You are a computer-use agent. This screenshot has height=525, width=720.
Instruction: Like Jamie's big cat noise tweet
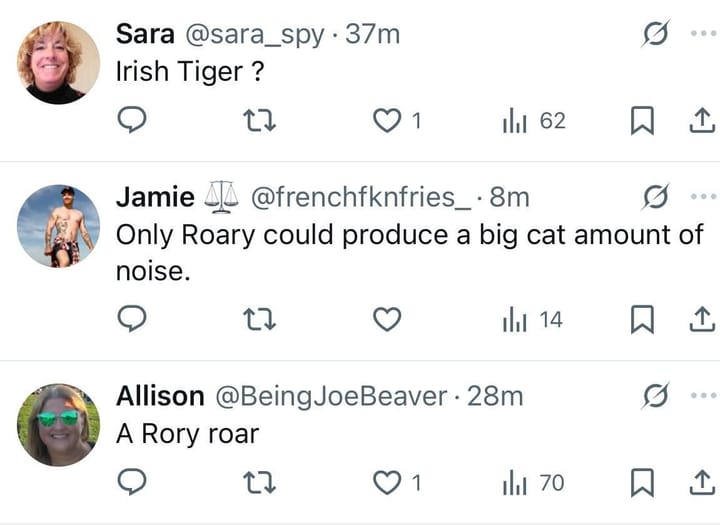tap(387, 320)
